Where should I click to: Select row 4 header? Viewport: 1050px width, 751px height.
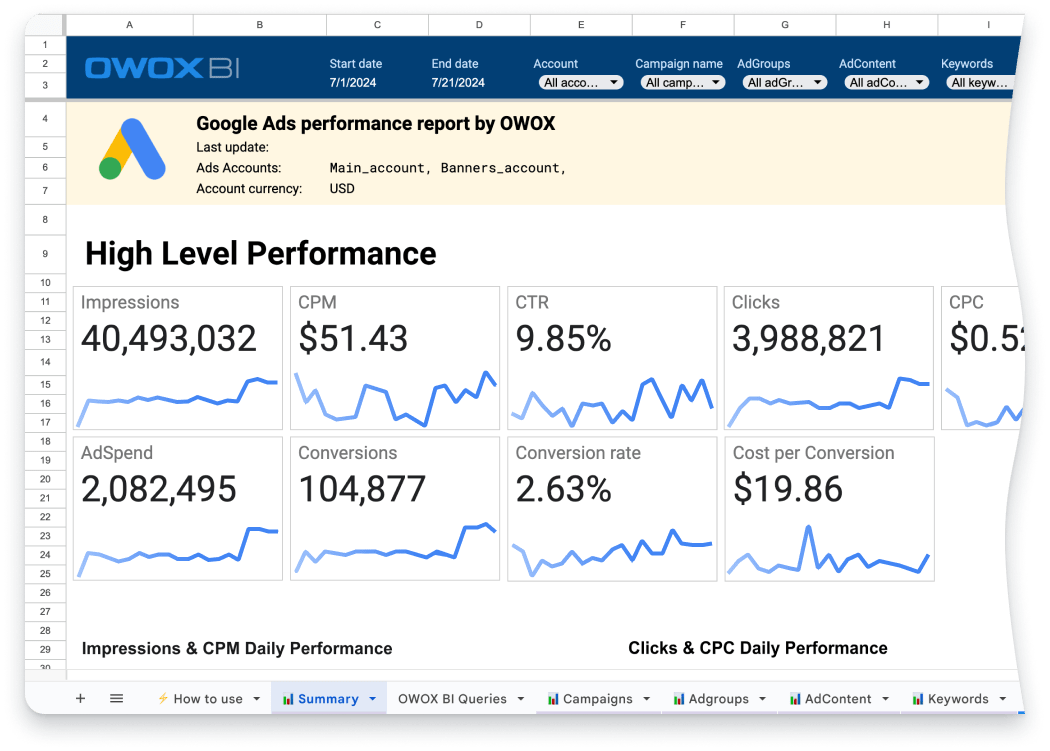point(45,119)
